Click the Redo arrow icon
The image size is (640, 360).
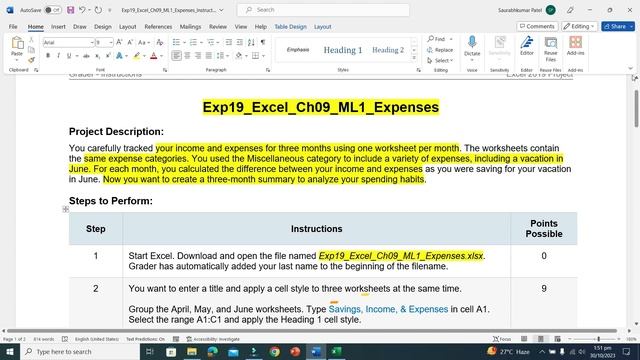[x=98, y=10]
